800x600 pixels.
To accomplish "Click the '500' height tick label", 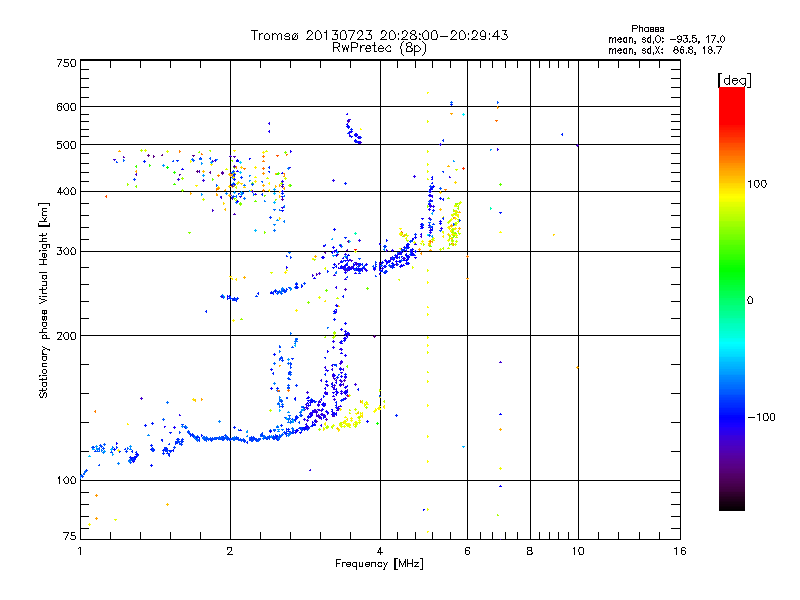I will pyautogui.click(x=66, y=145).
